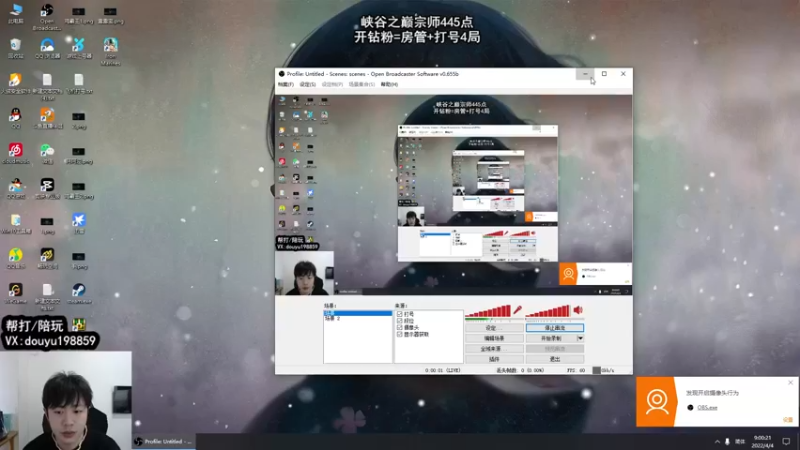Open the orange live-streaming companion desktop icon
Screen dimensions: 800x450
point(47,118)
